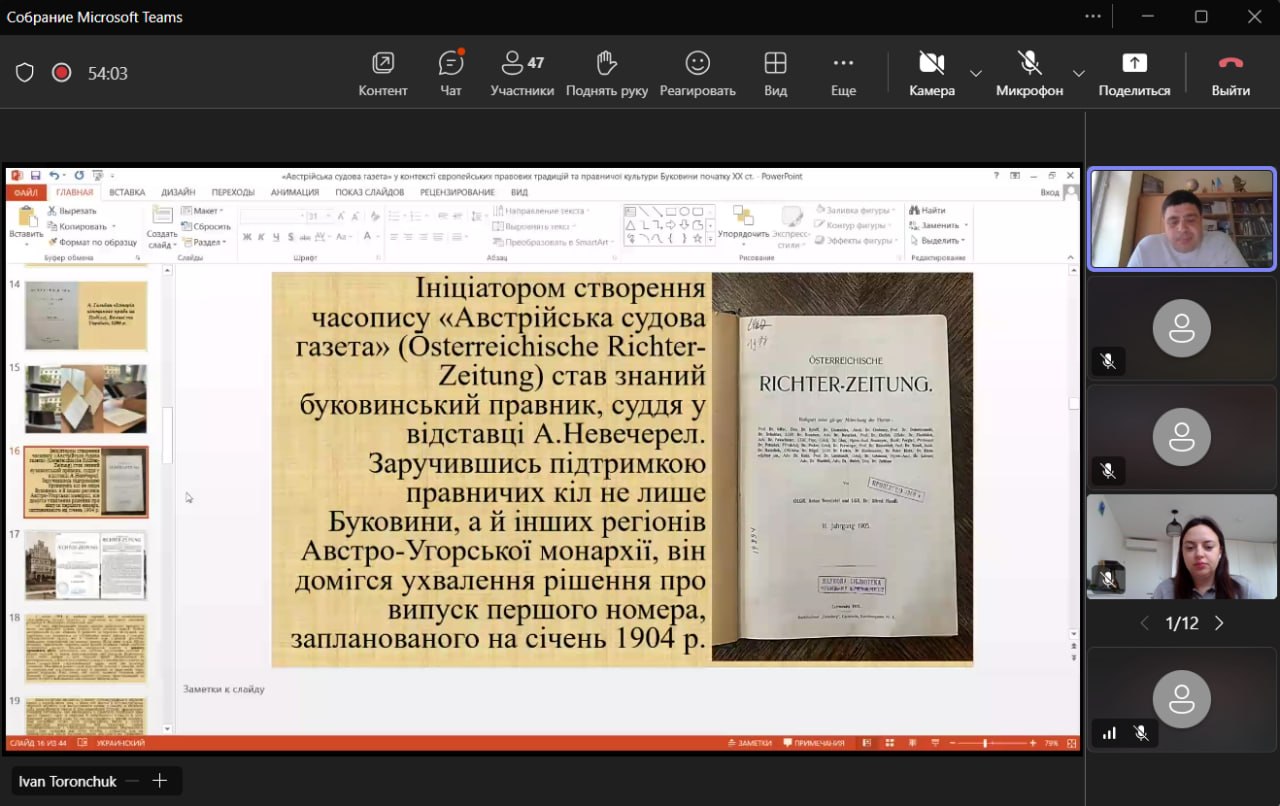Expand camera device options arrow

976,73
